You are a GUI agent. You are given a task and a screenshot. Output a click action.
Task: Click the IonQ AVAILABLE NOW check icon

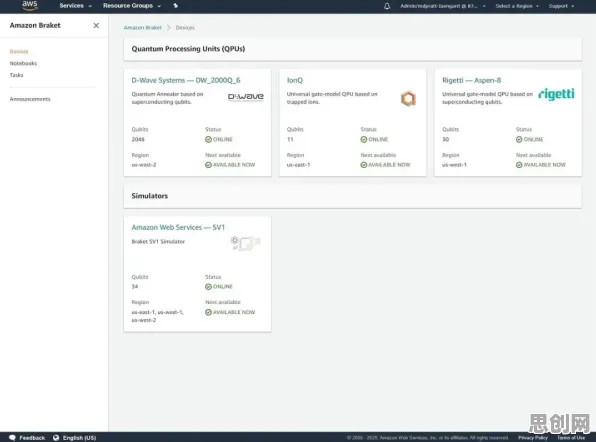click(x=364, y=165)
